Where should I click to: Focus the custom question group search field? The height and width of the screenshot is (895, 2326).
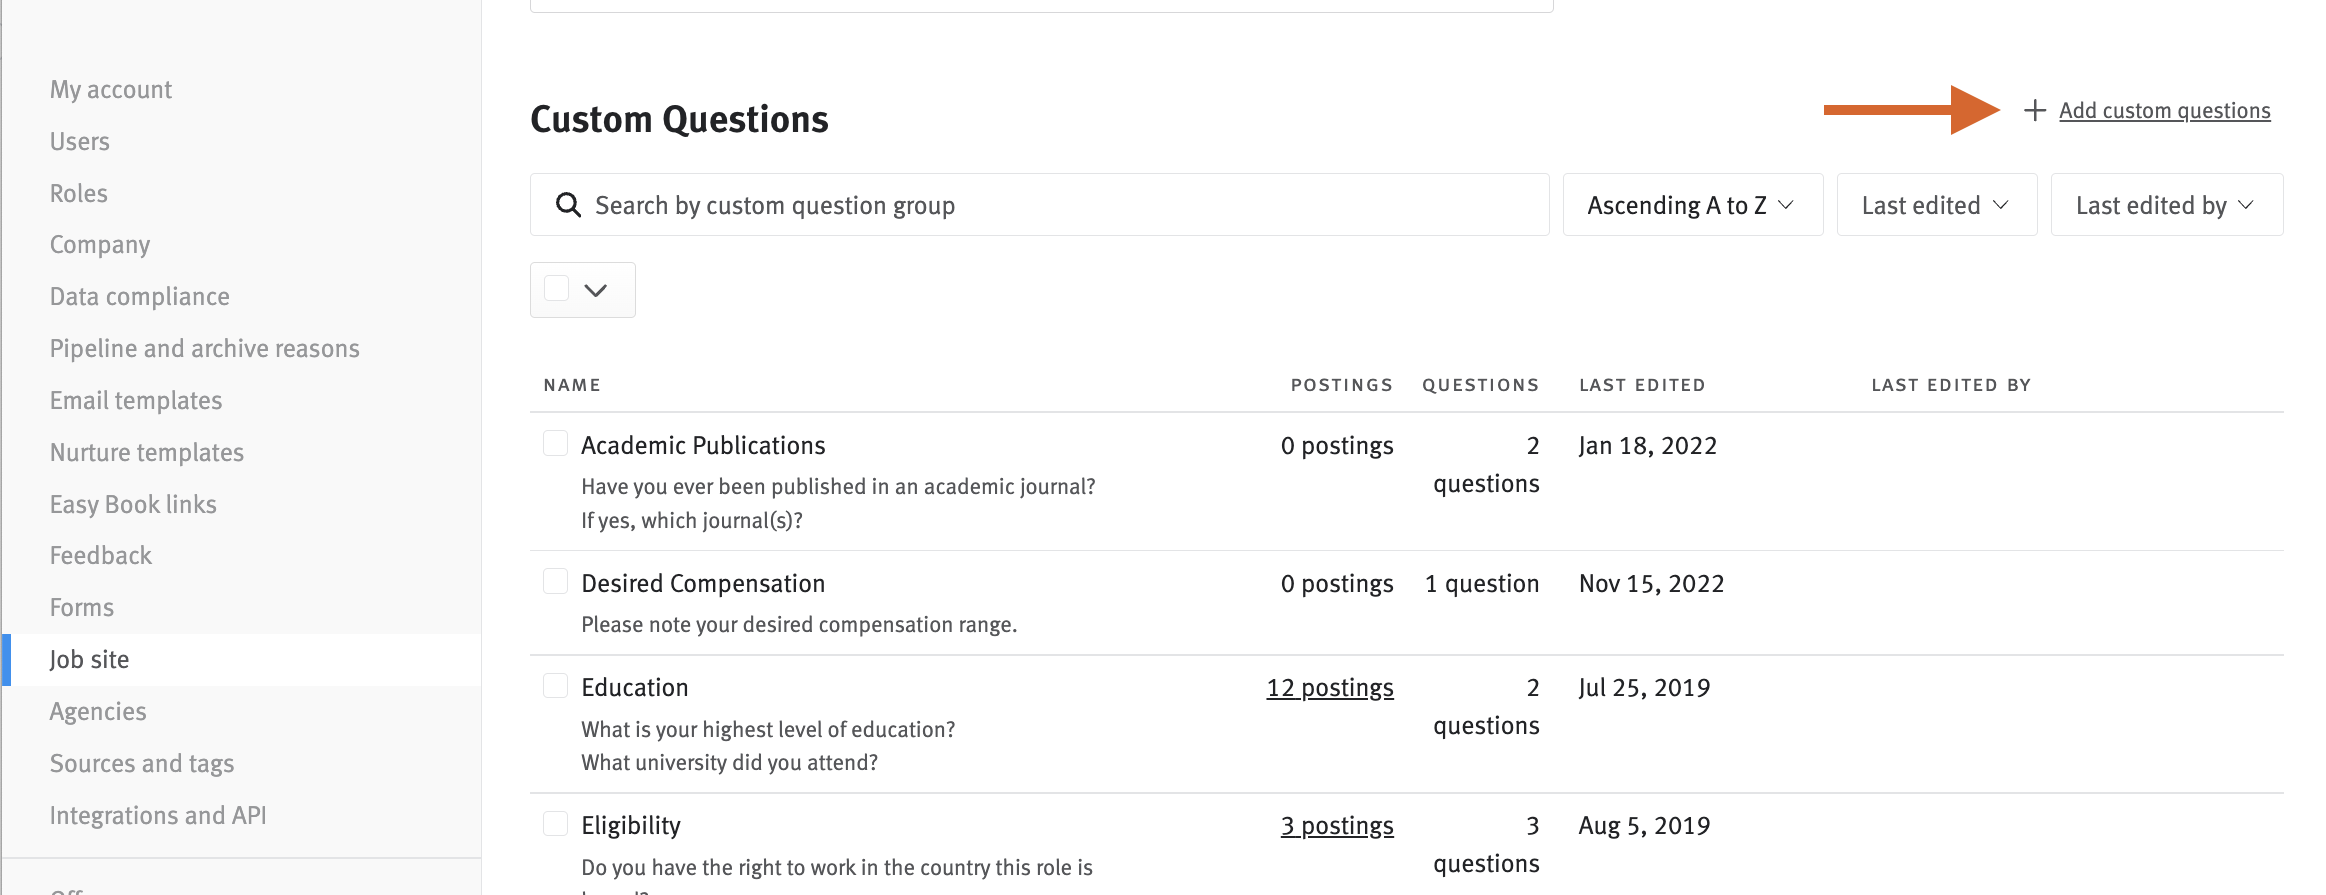1039,205
